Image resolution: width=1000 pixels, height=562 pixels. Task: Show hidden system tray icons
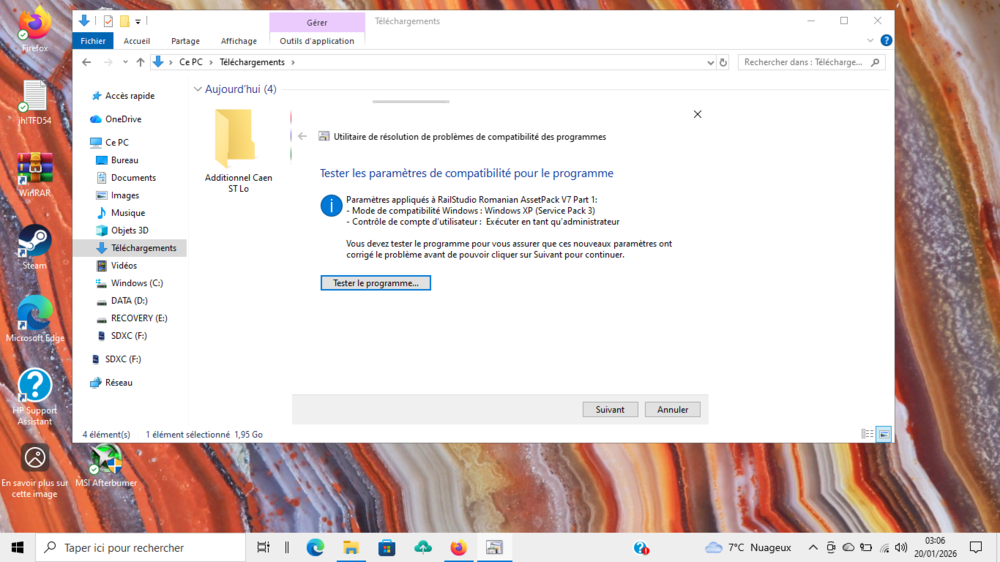813,547
